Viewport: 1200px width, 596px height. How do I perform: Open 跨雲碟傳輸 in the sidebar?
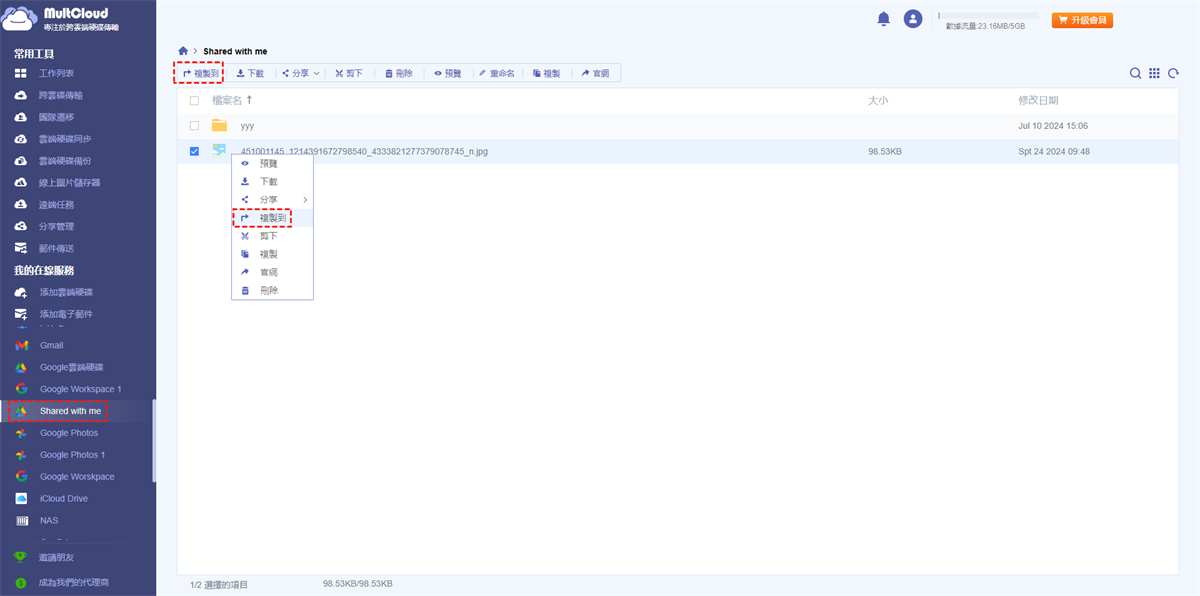[x=61, y=95]
